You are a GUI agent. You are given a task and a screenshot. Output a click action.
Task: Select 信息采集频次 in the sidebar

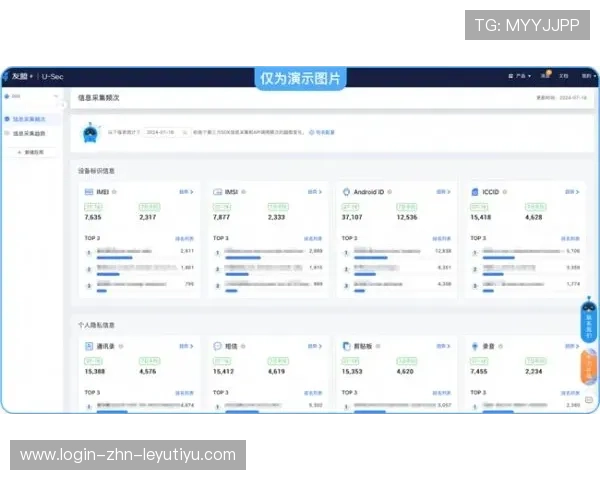tap(30, 119)
